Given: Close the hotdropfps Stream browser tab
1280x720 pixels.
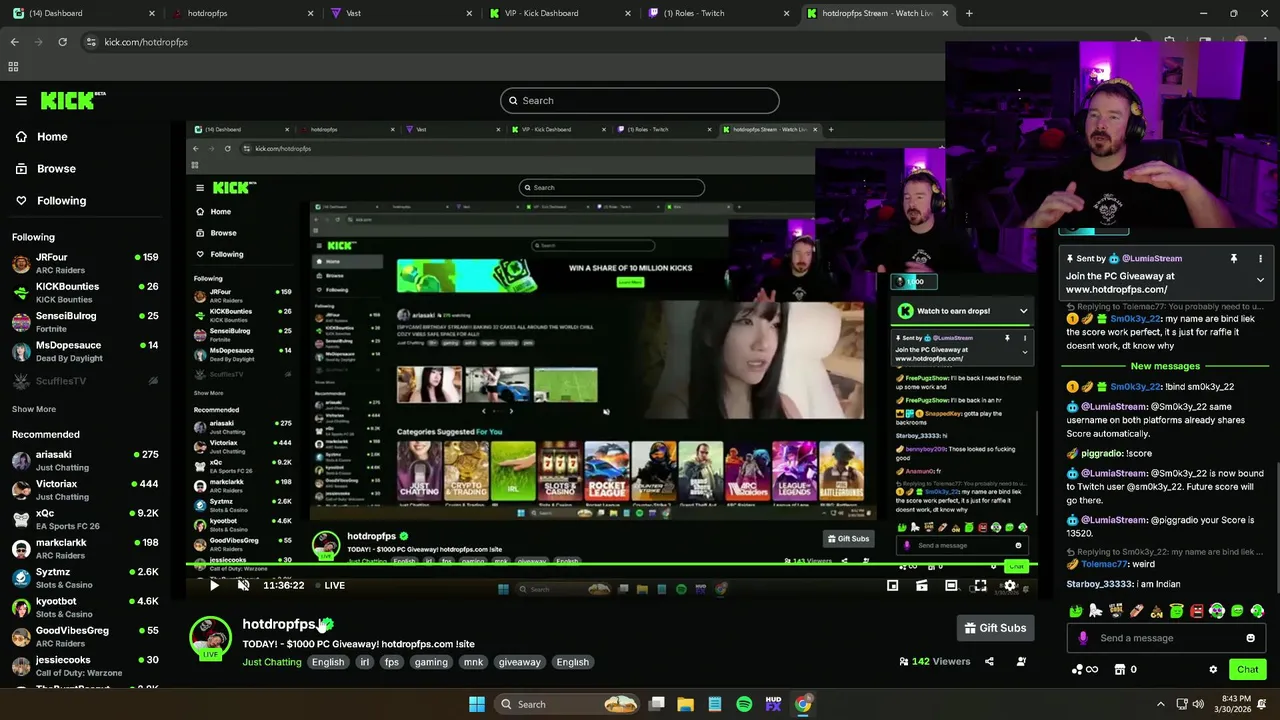Looking at the screenshot, I should click(x=945, y=13).
